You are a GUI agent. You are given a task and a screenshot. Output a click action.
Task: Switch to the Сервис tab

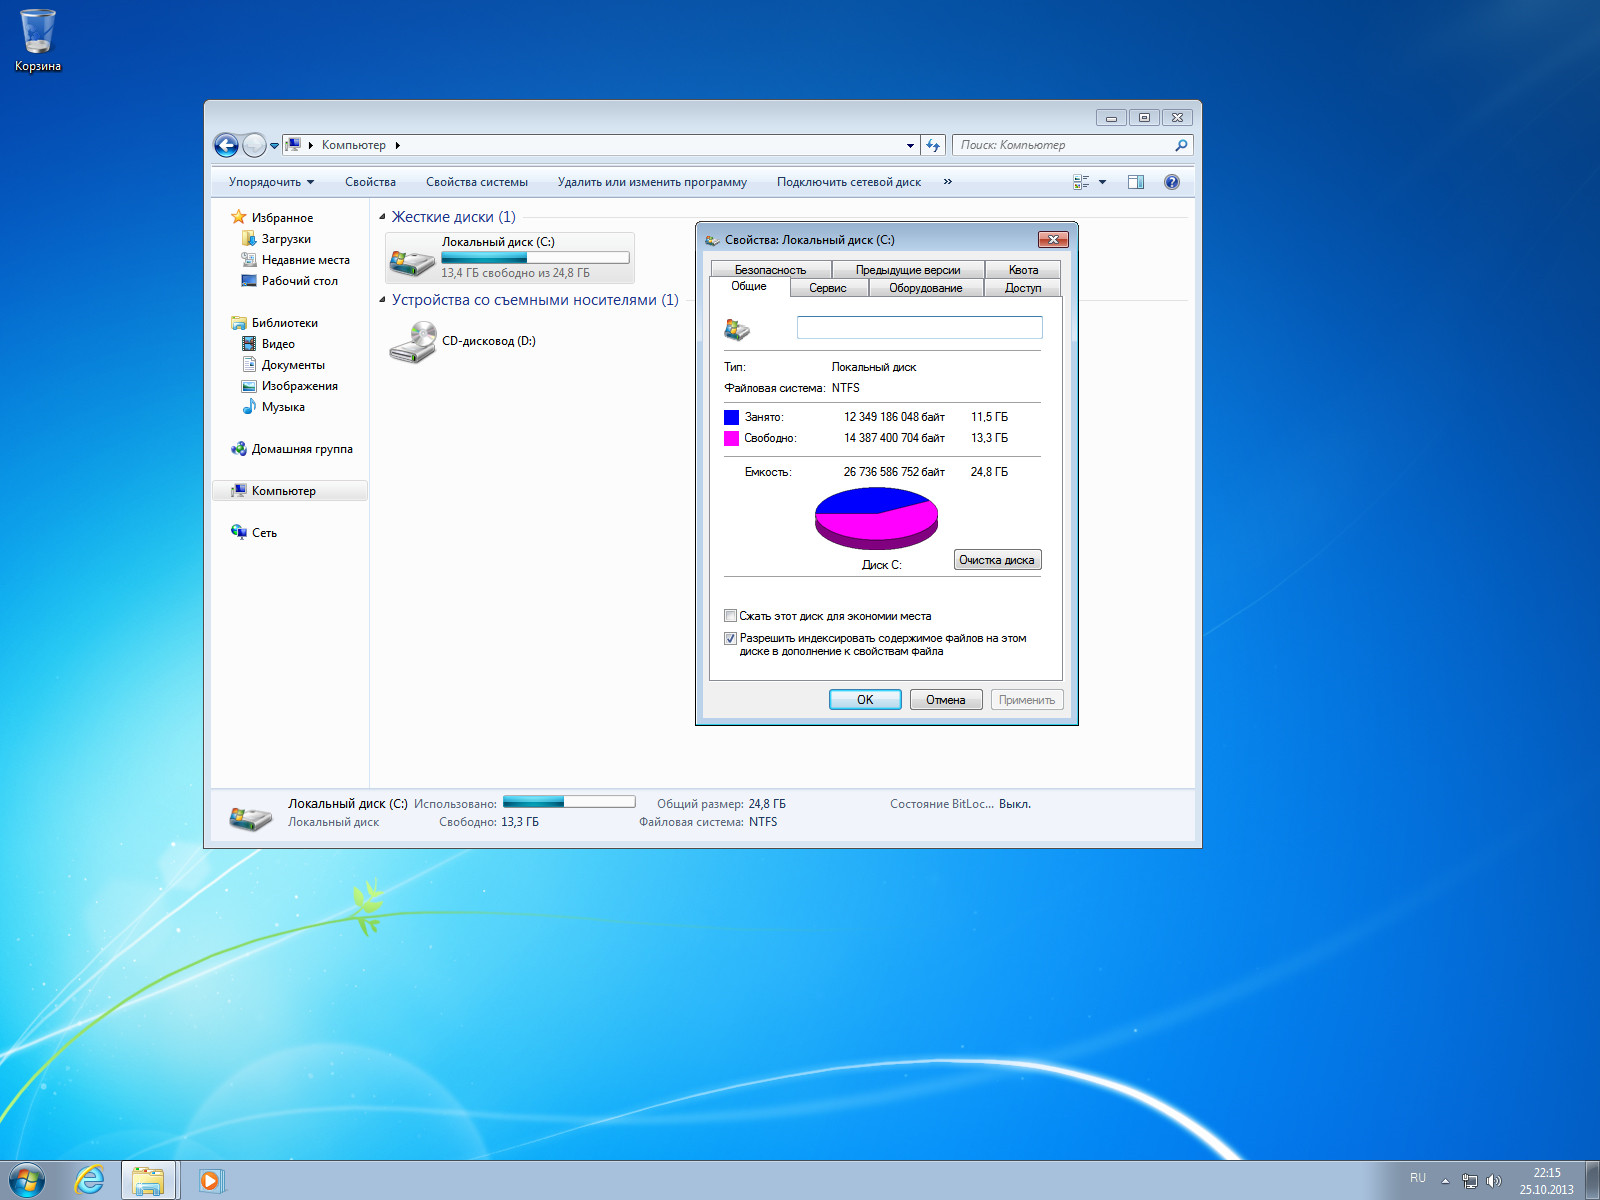(x=827, y=288)
